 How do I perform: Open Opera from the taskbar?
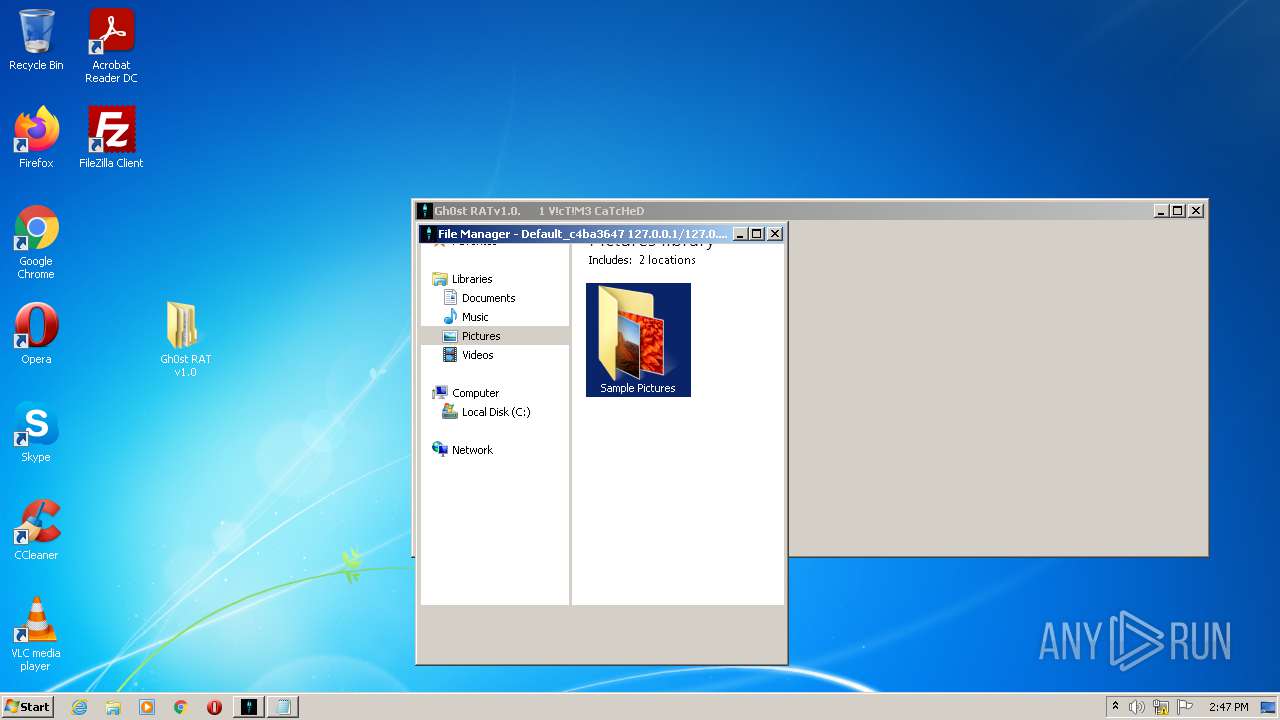pyautogui.click(x=214, y=707)
